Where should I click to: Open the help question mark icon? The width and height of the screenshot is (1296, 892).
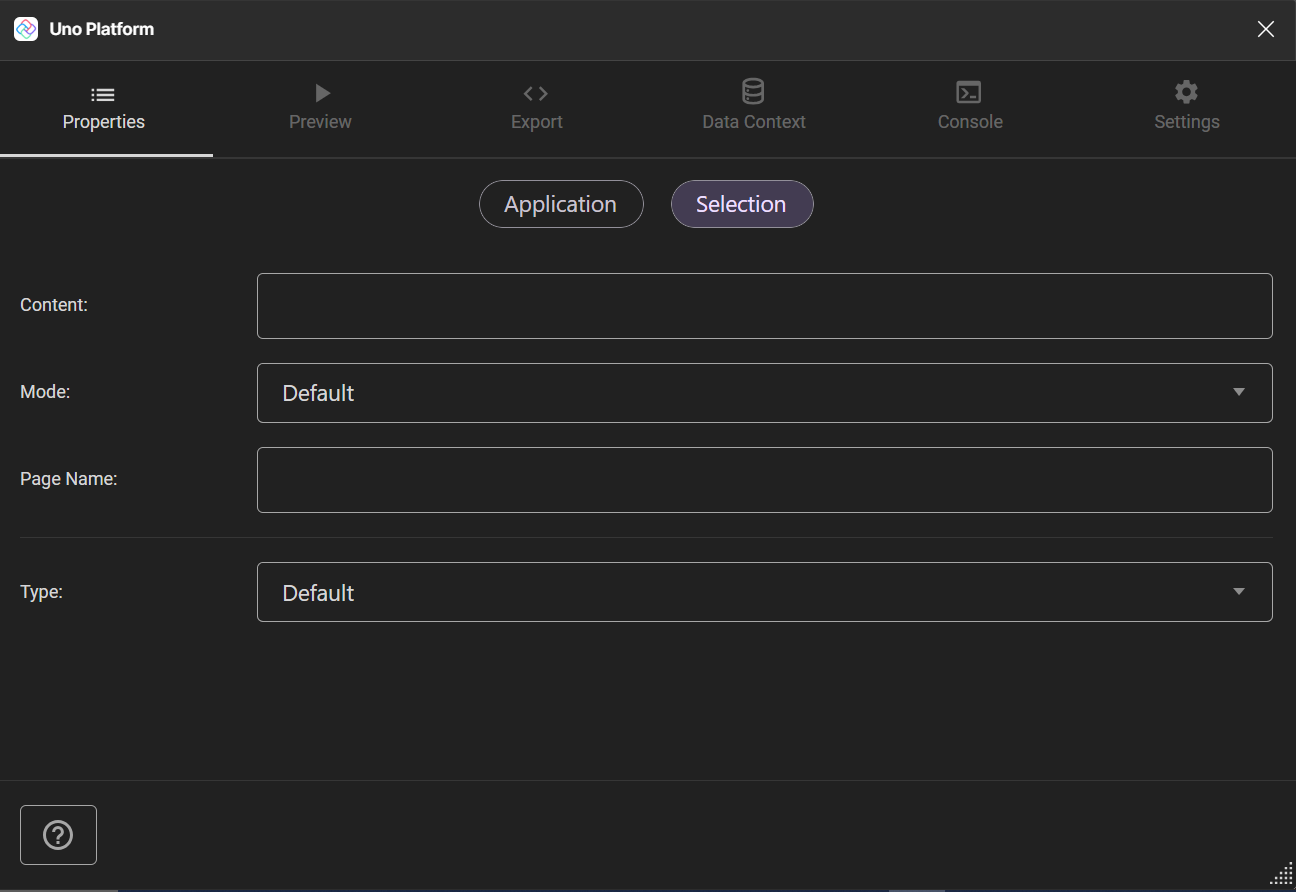pyautogui.click(x=58, y=834)
